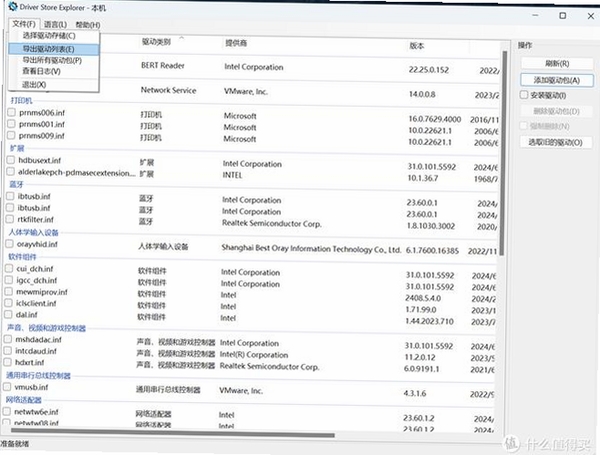Check the intcdaud.inf checkbox
The height and width of the screenshot is (455, 600).
click(8, 351)
